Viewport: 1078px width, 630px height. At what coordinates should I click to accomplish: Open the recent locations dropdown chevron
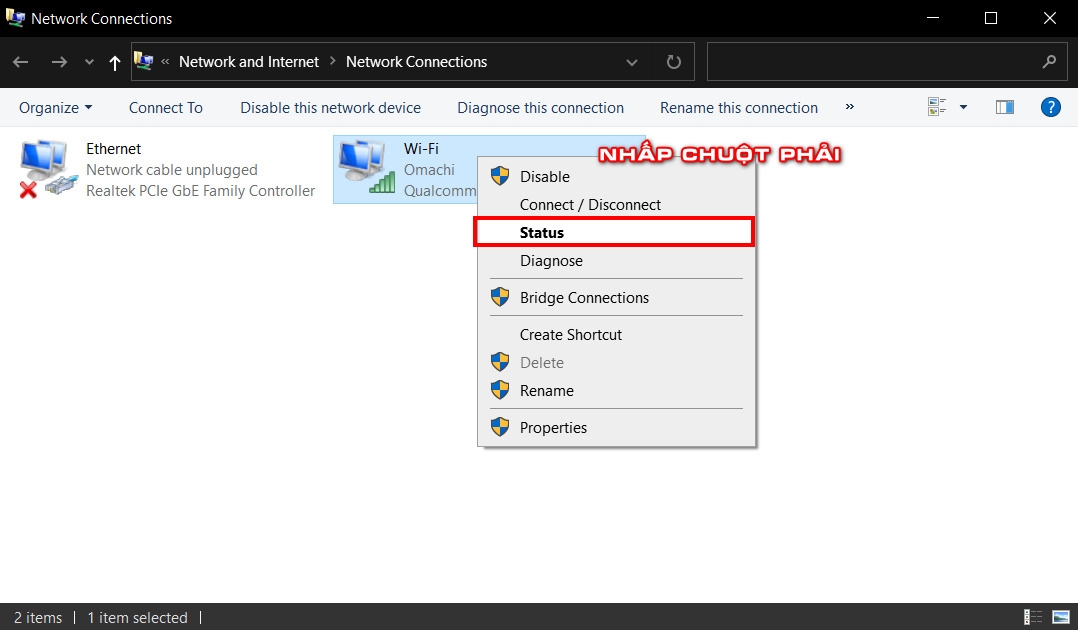89,62
